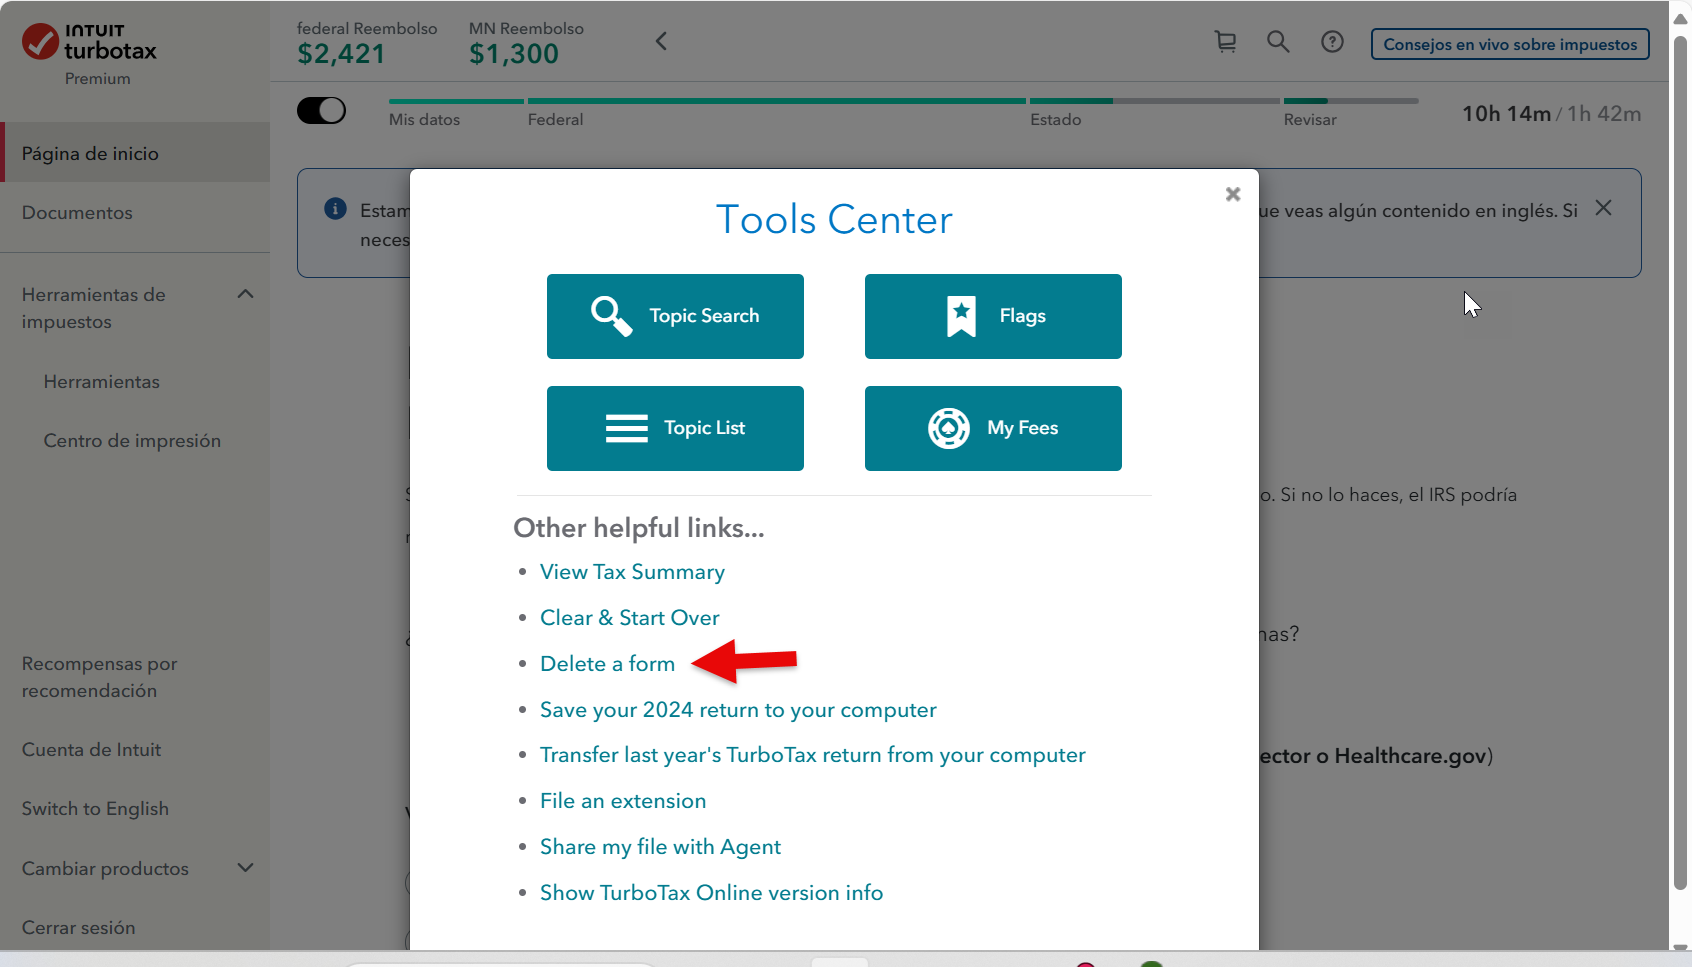1692x967 pixels.
Task: Click the Intuit TurboTax logo
Action: (89, 43)
